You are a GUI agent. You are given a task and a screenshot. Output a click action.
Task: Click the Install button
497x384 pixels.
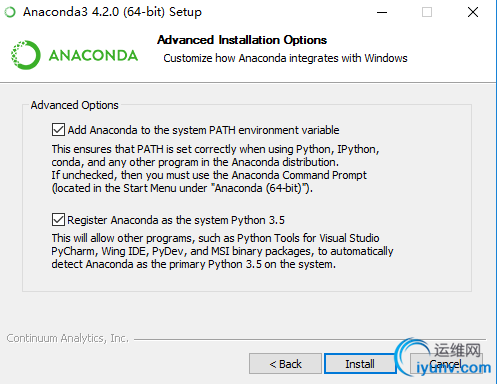point(360,364)
